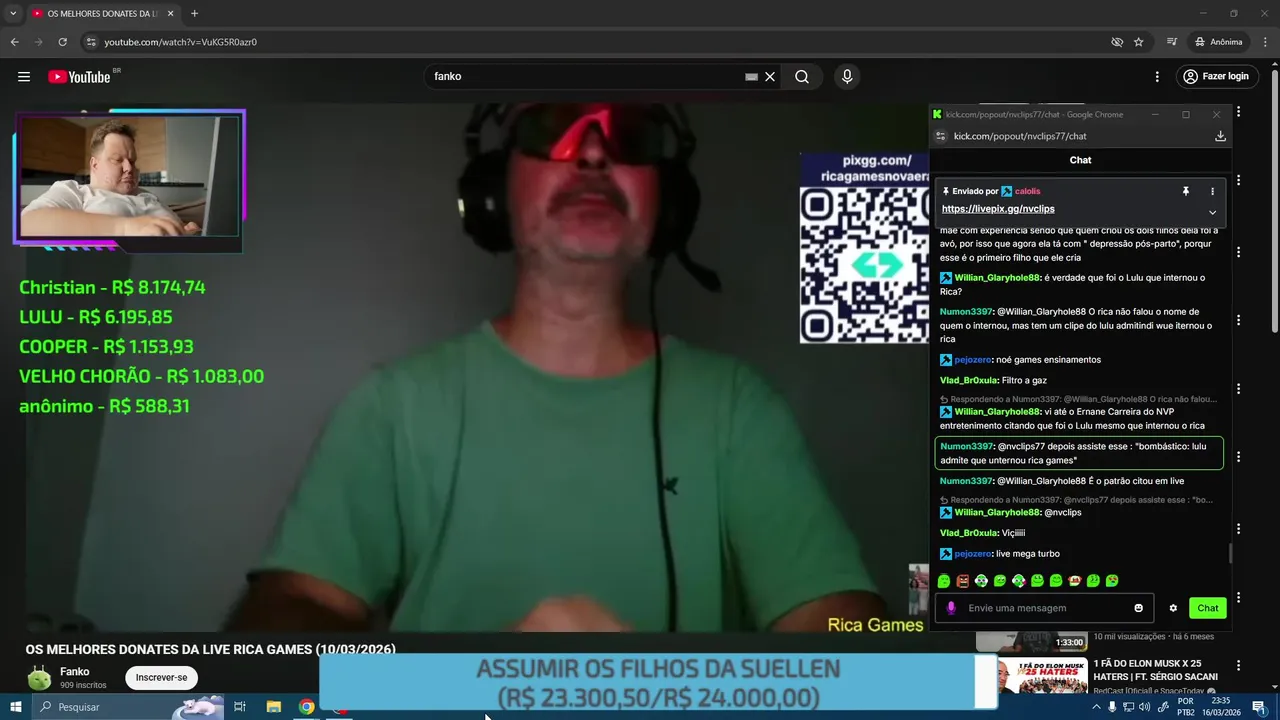Send message with green Chat button
This screenshot has height=720, width=1280.
[x=1208, y=608]
